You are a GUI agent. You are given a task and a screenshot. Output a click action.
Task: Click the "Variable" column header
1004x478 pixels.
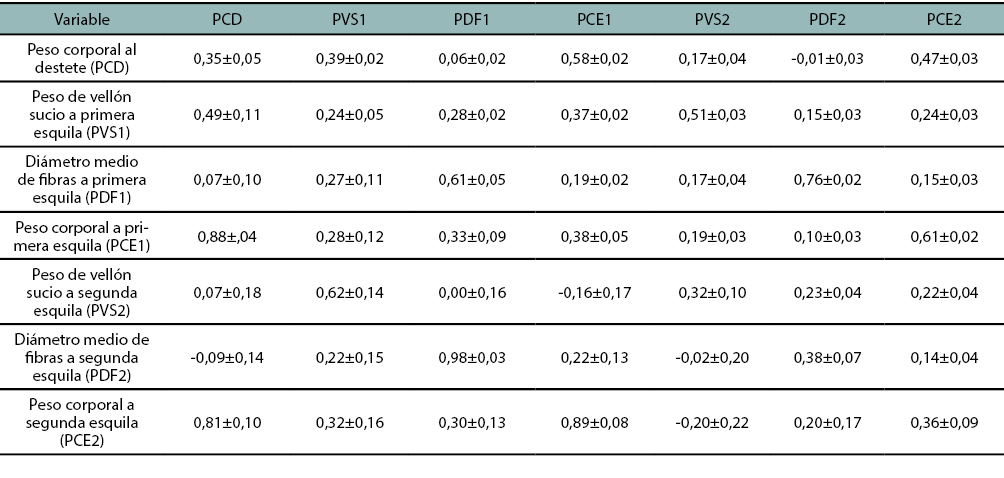pyautogui.click(x=83, y=18)
